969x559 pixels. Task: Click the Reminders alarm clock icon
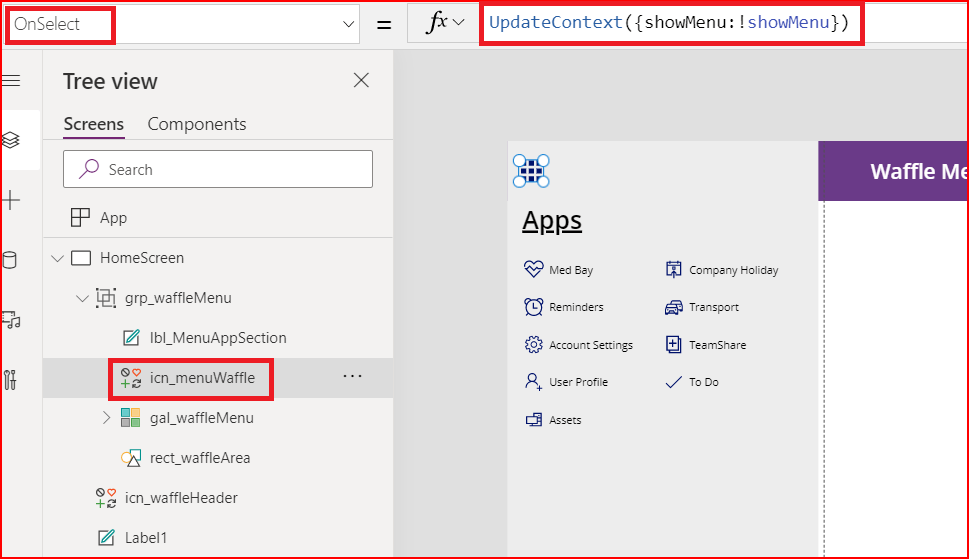tap(533, 307)
